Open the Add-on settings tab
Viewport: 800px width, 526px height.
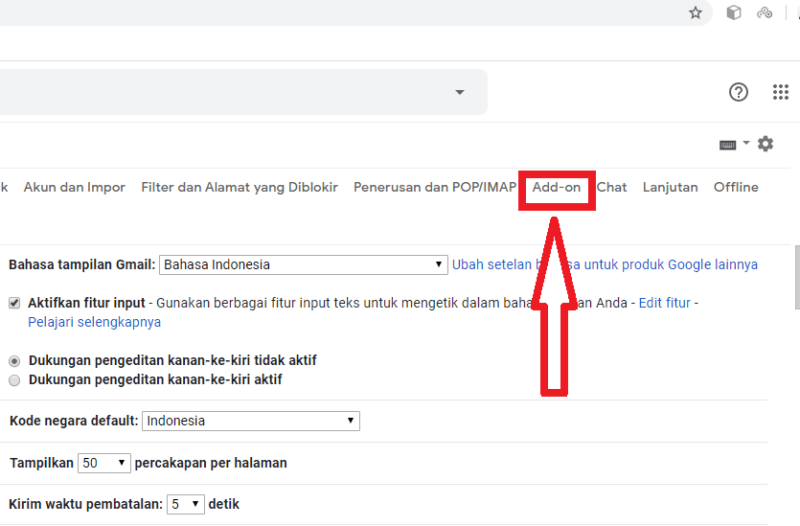click(x=557, y=187)
